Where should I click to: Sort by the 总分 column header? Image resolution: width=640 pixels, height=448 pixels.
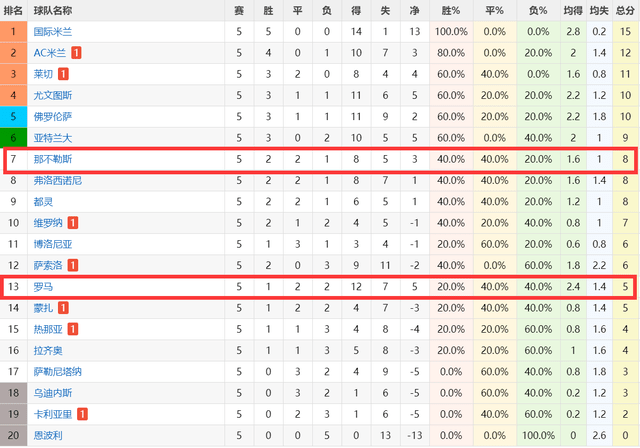click(x=625, y=11)
